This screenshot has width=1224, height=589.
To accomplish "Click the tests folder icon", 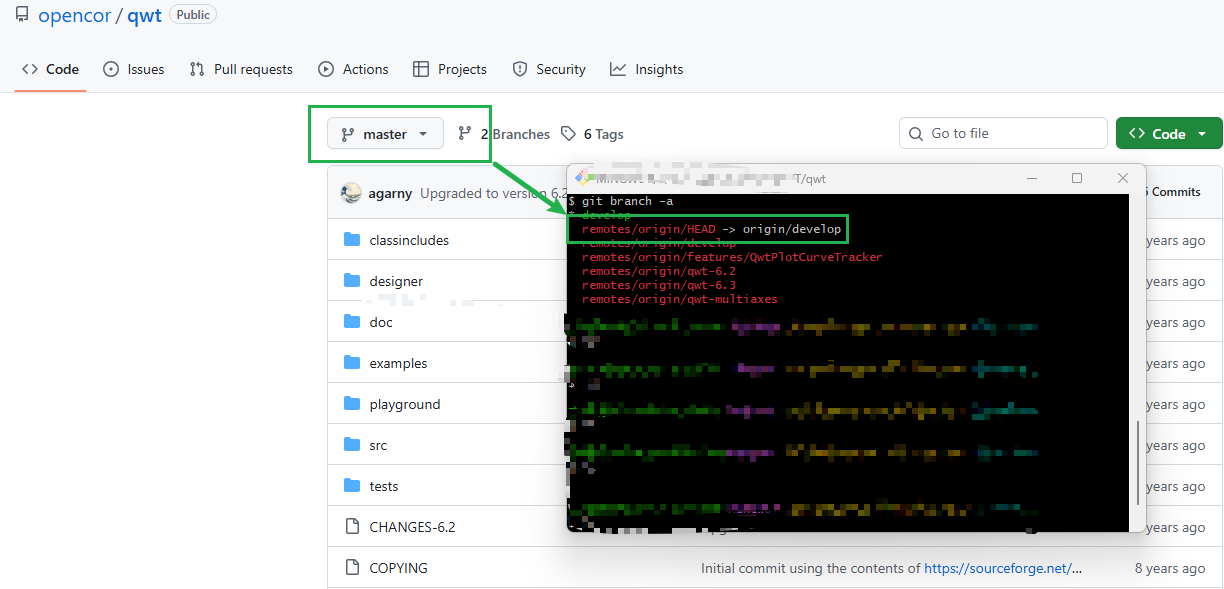I will point(352,486).
